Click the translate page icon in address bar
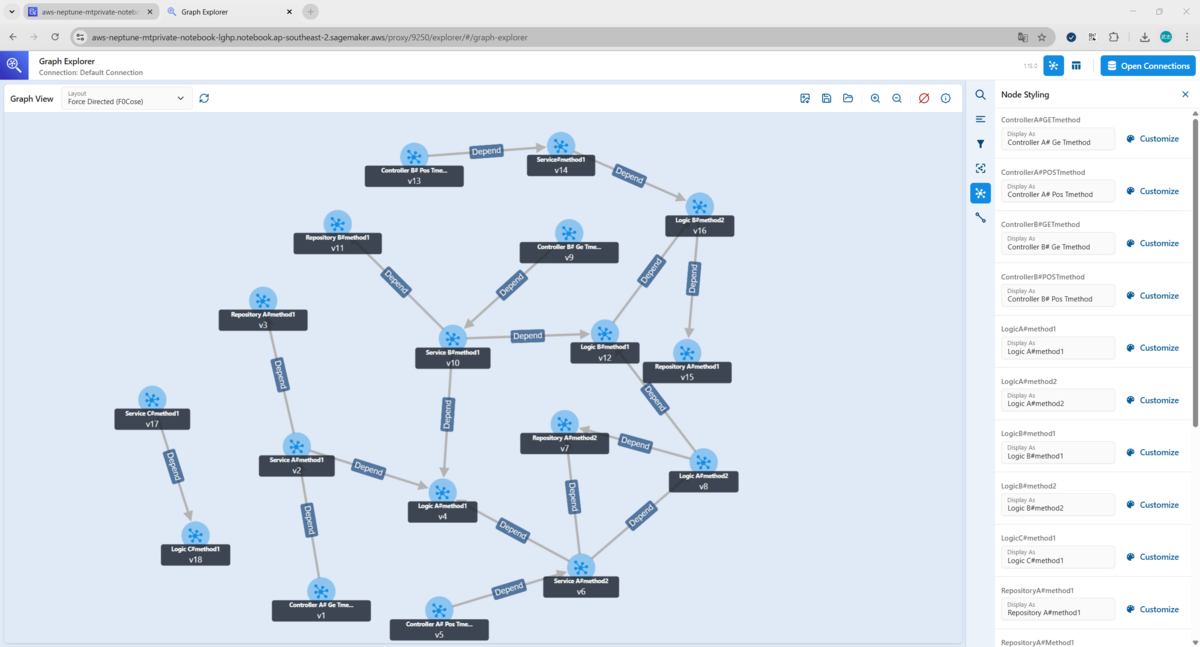This screenshot has width=1200, height=647. tap(1022, 37)
